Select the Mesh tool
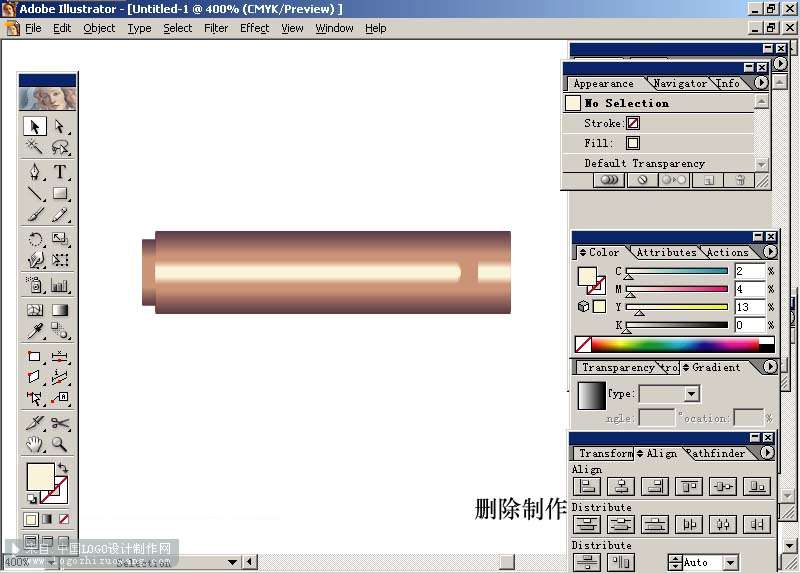 tap(35, 310)
